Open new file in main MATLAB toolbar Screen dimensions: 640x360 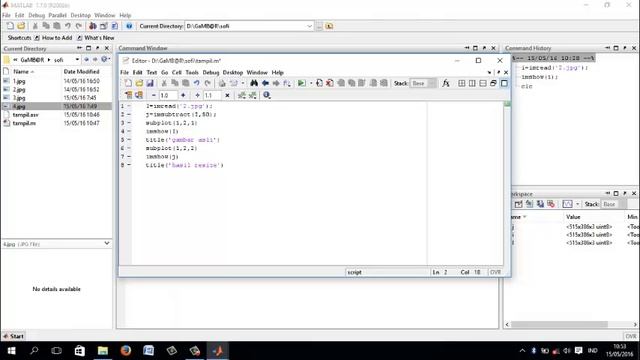pyautogui.click(x=10, y=26)
